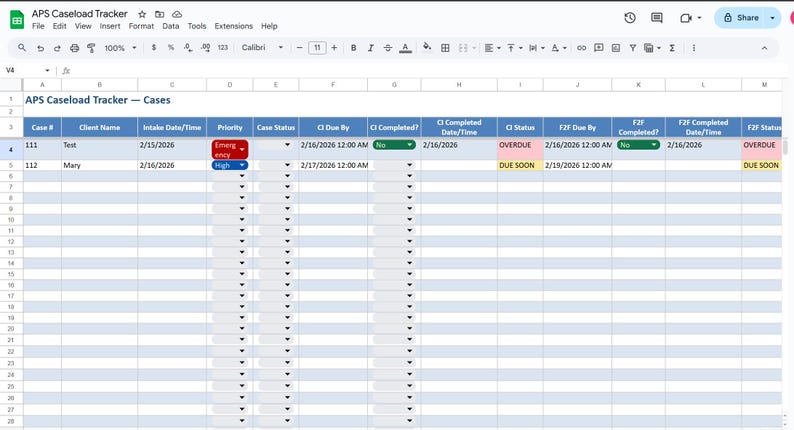
Task: Format as percent
Action: pos(171,48)
